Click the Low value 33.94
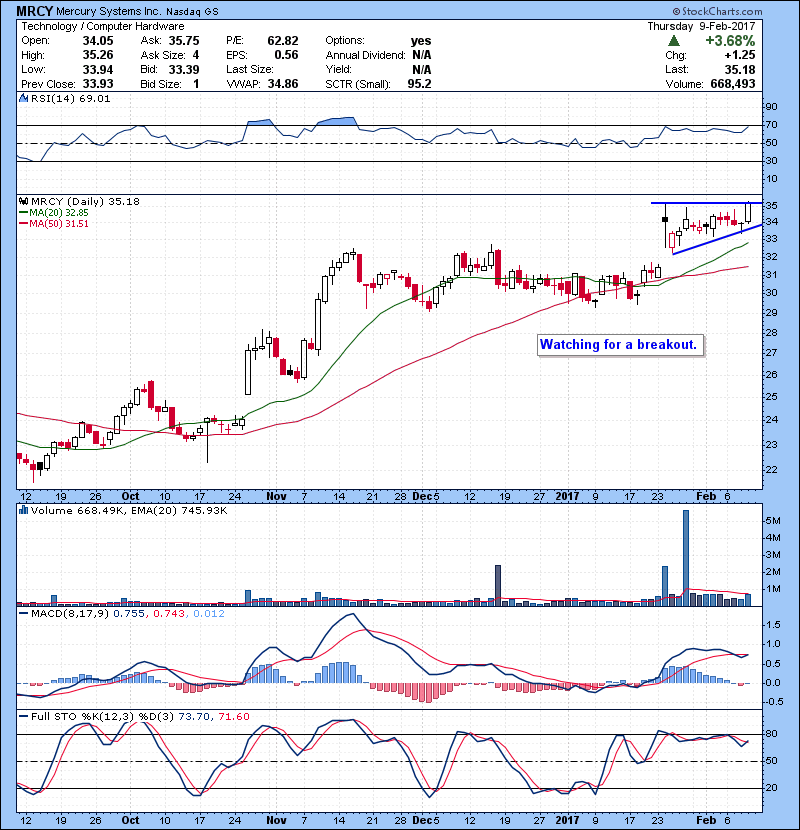The image size is (800, 830). pyautogui.click(x=98, y=69)
